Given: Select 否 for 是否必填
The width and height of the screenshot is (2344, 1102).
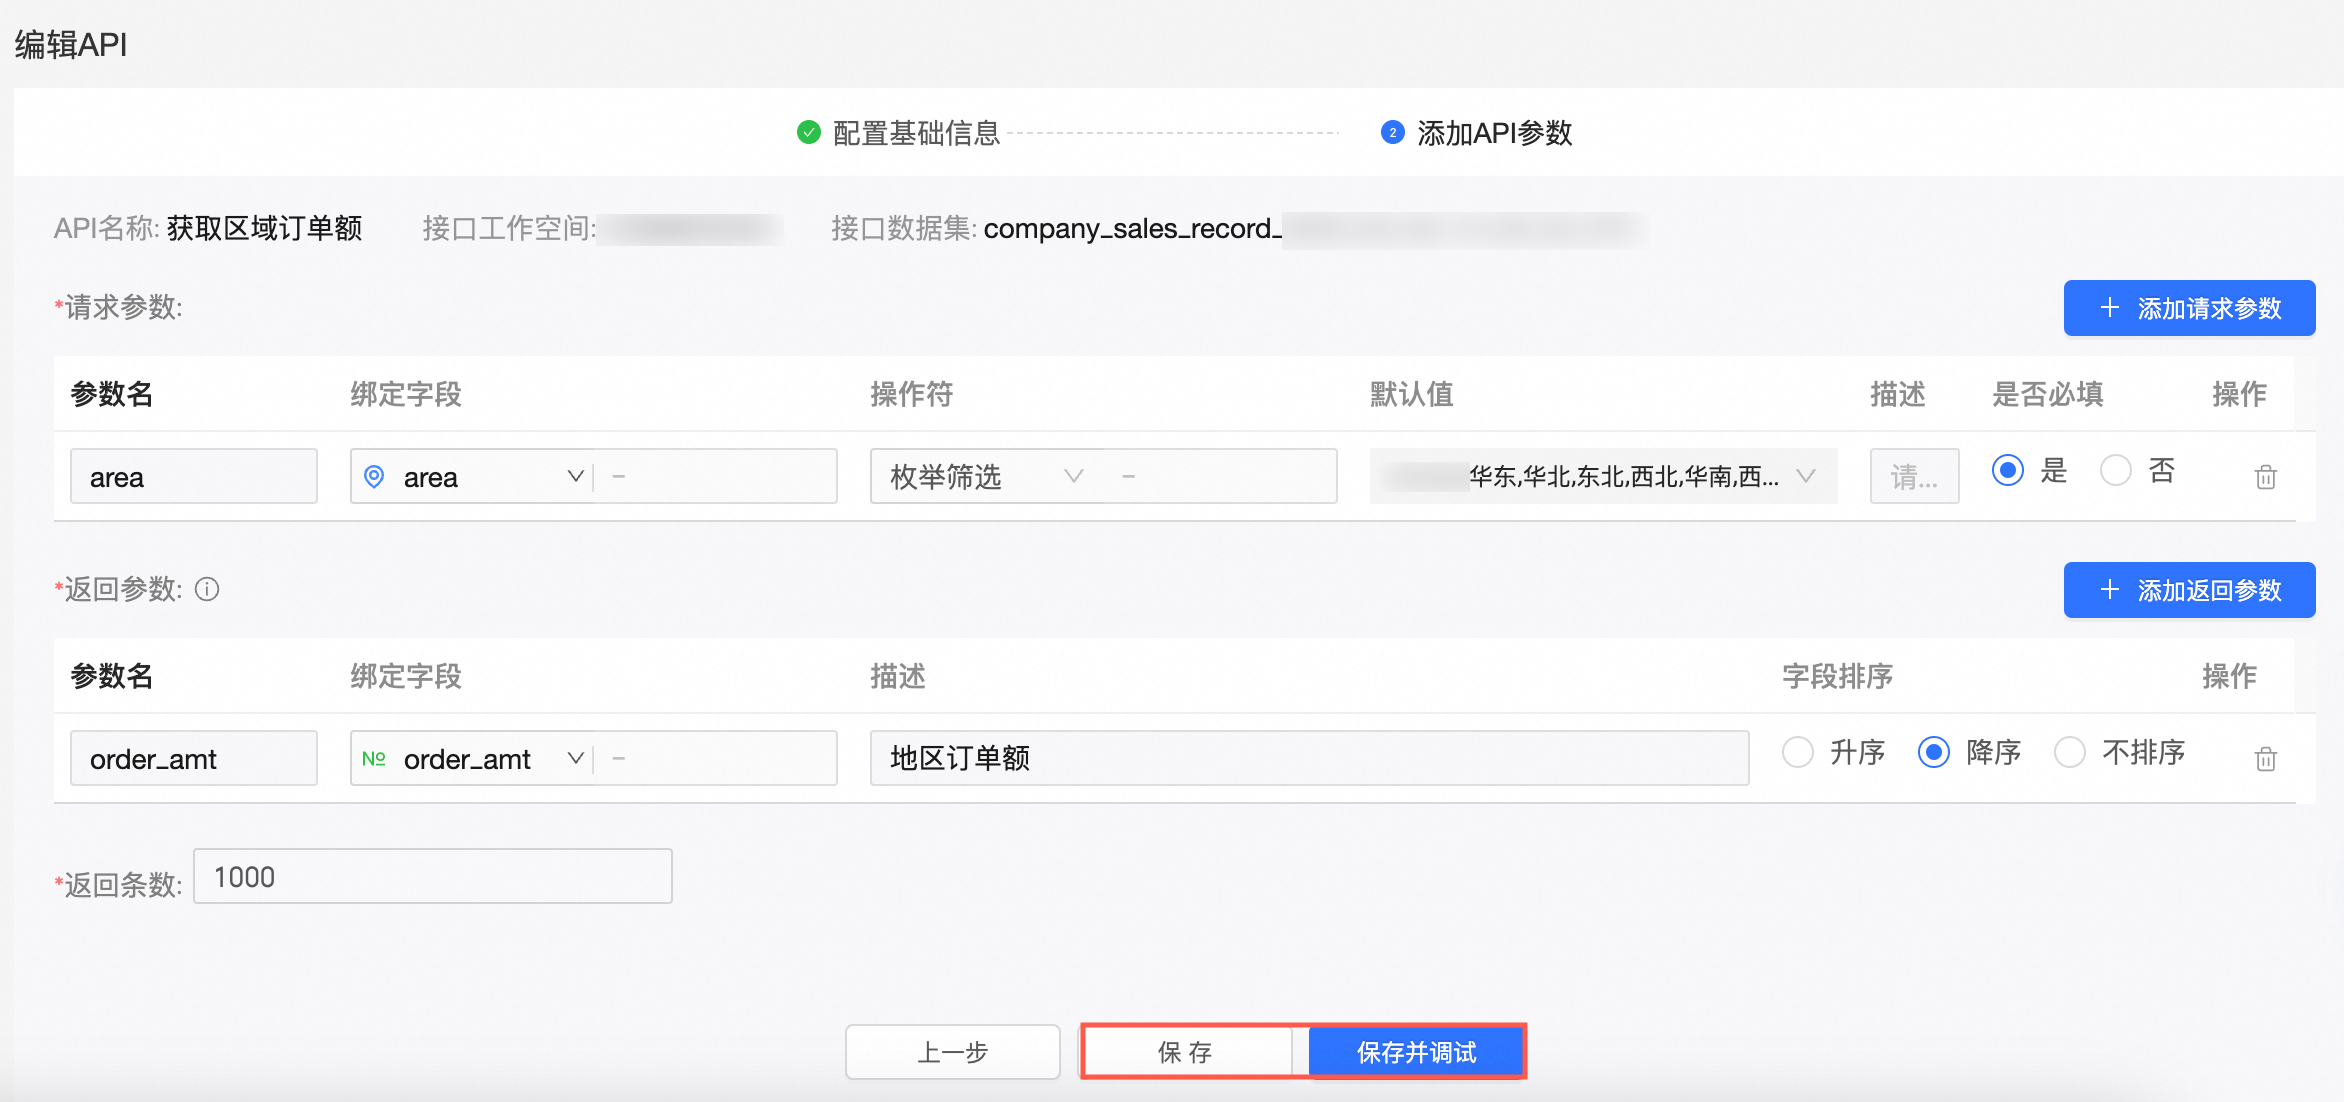Looking at the screenshot, I should 2116,470.
